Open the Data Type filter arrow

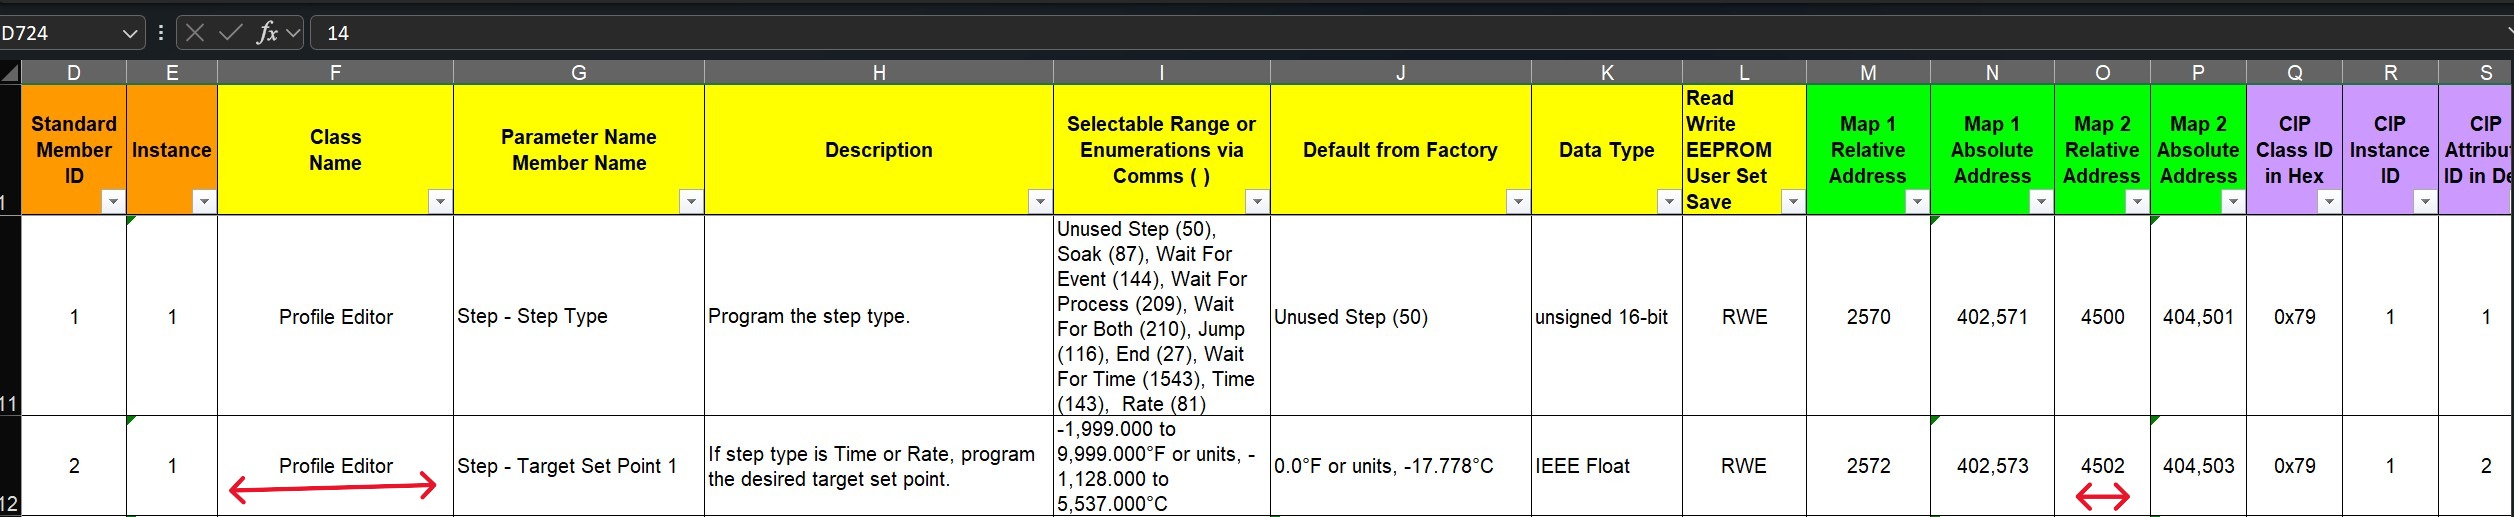point(1668,201)
